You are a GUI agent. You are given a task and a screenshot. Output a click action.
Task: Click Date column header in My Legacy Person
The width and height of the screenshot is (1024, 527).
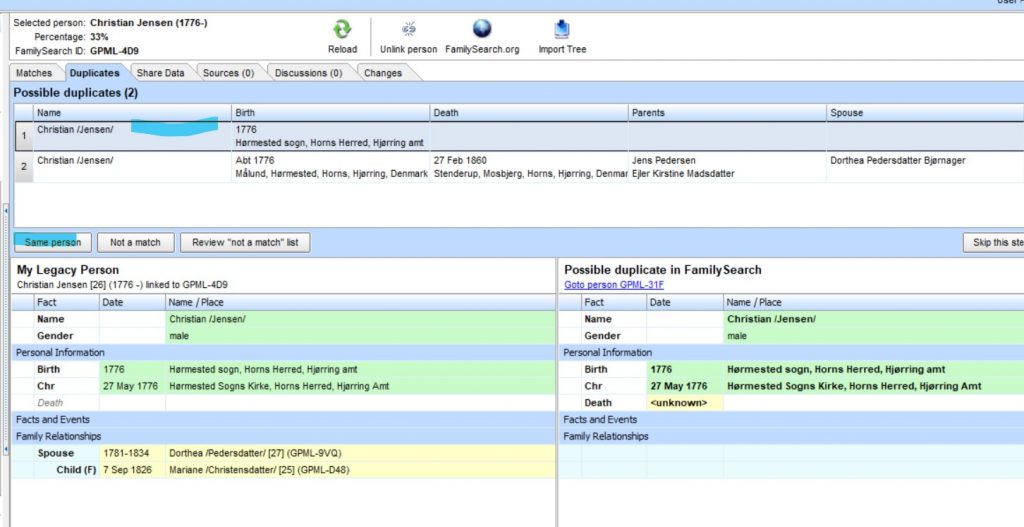(132, 302)
